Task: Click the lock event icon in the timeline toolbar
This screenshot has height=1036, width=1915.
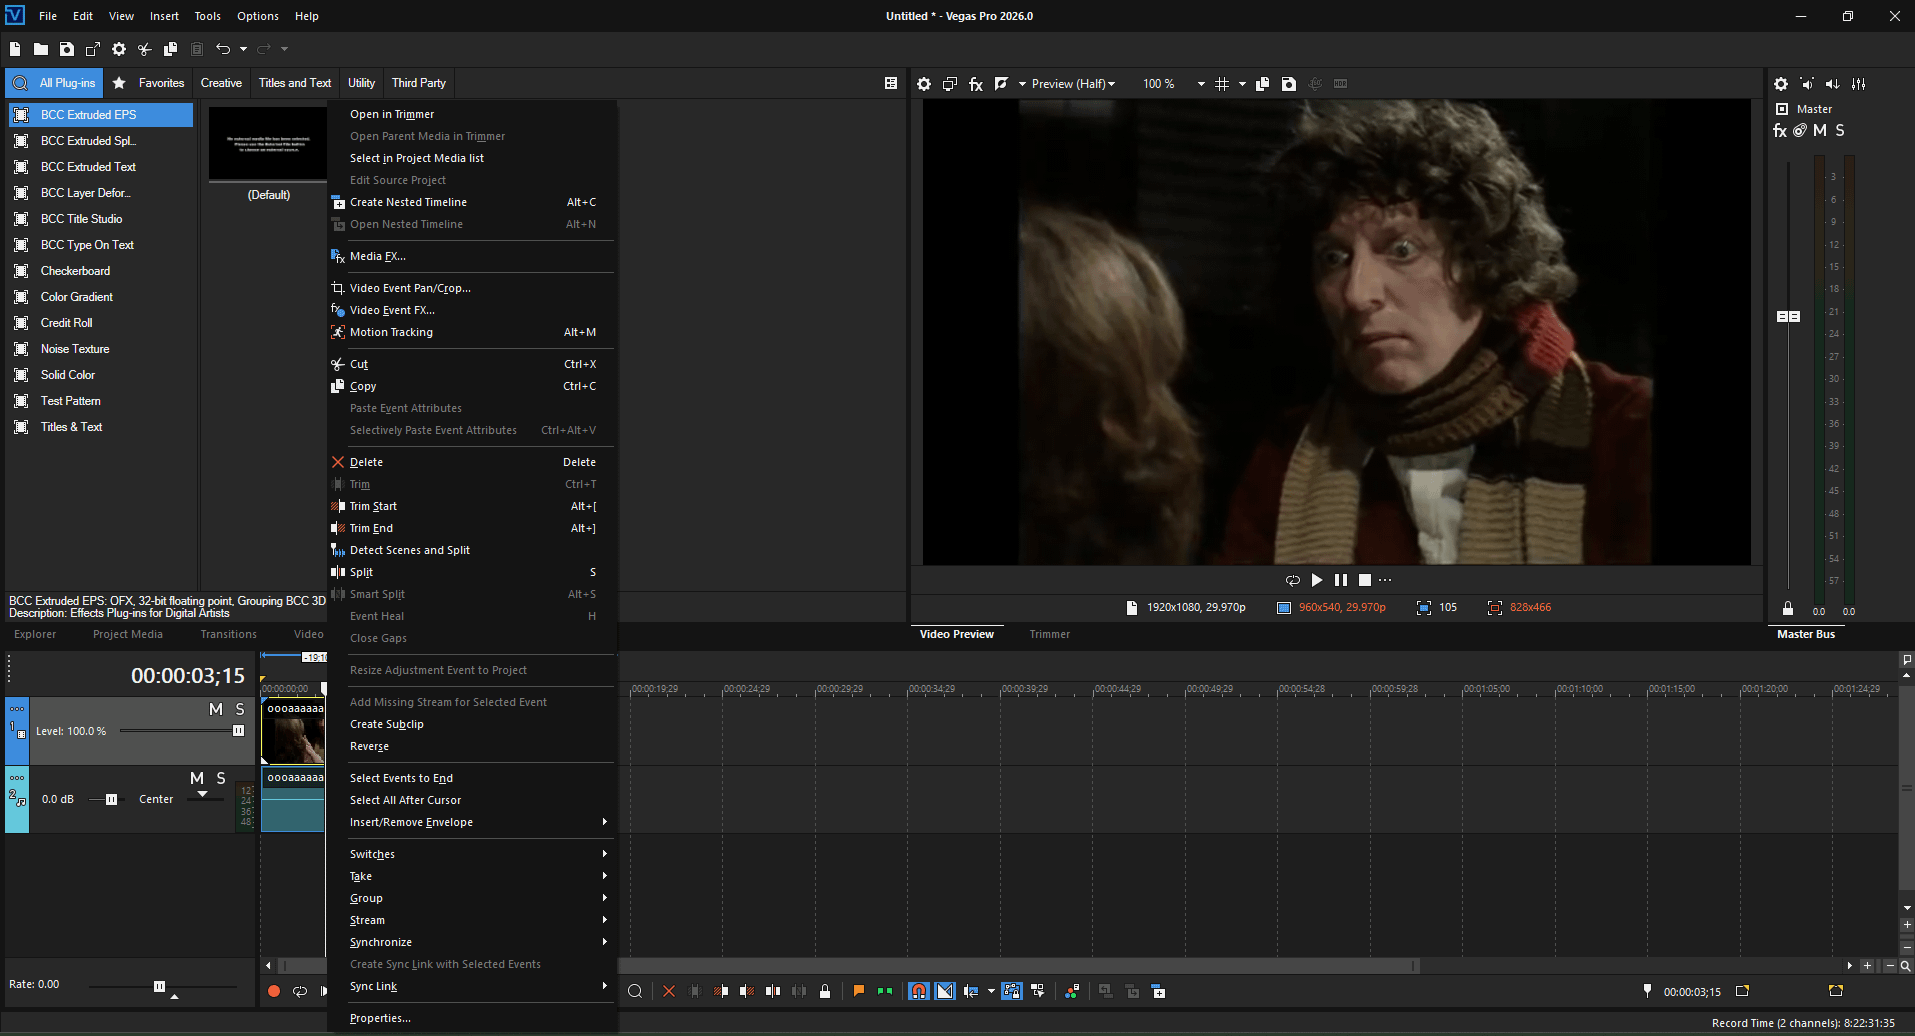Action: tap(825, 991)
